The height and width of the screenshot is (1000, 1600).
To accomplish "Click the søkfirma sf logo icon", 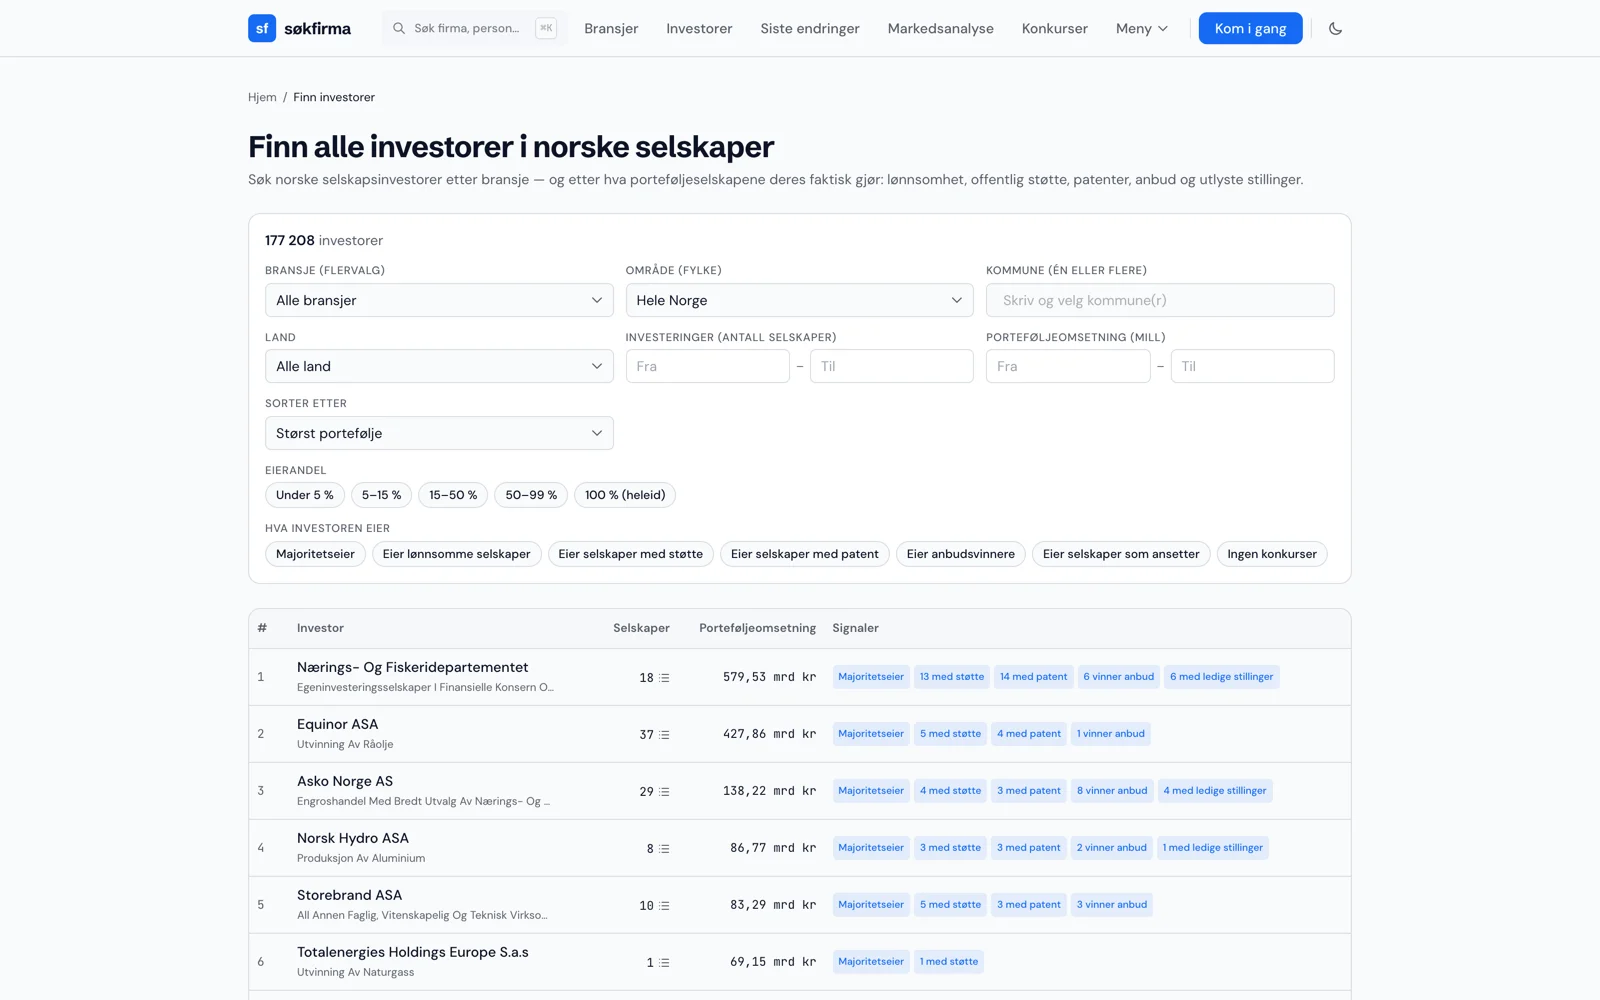I will (262, 28).
